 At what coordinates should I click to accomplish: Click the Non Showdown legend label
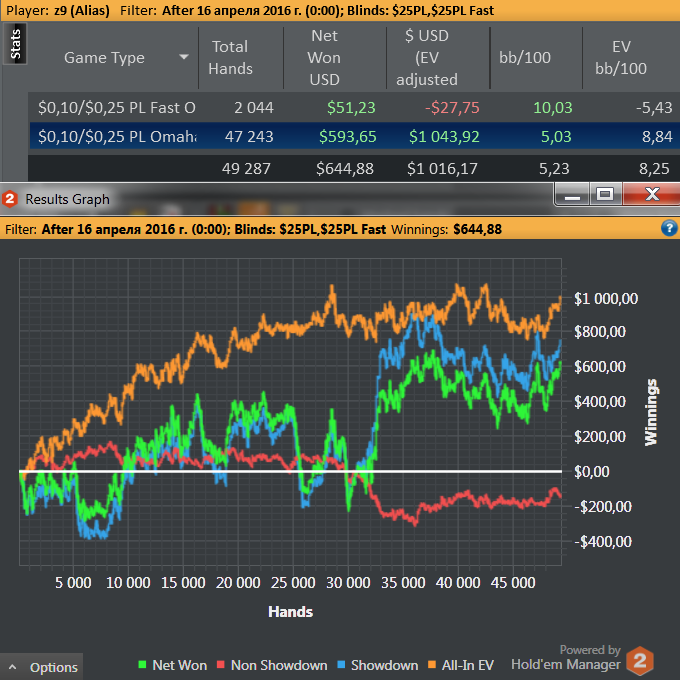tap(279, 665)
